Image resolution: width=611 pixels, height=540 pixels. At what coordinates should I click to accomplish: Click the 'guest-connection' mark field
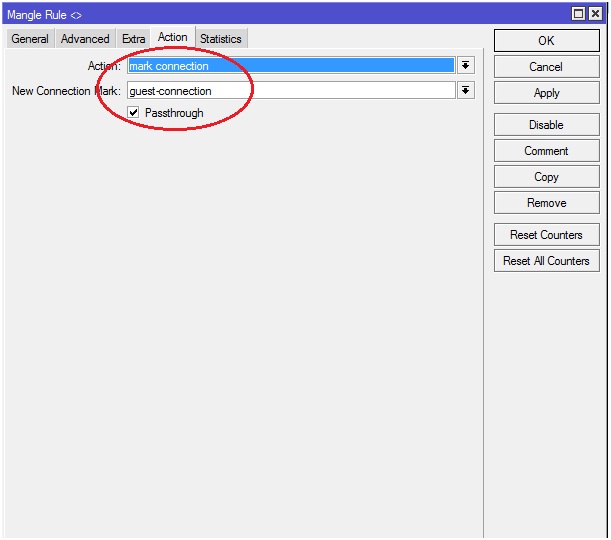[x=290, y=91]
